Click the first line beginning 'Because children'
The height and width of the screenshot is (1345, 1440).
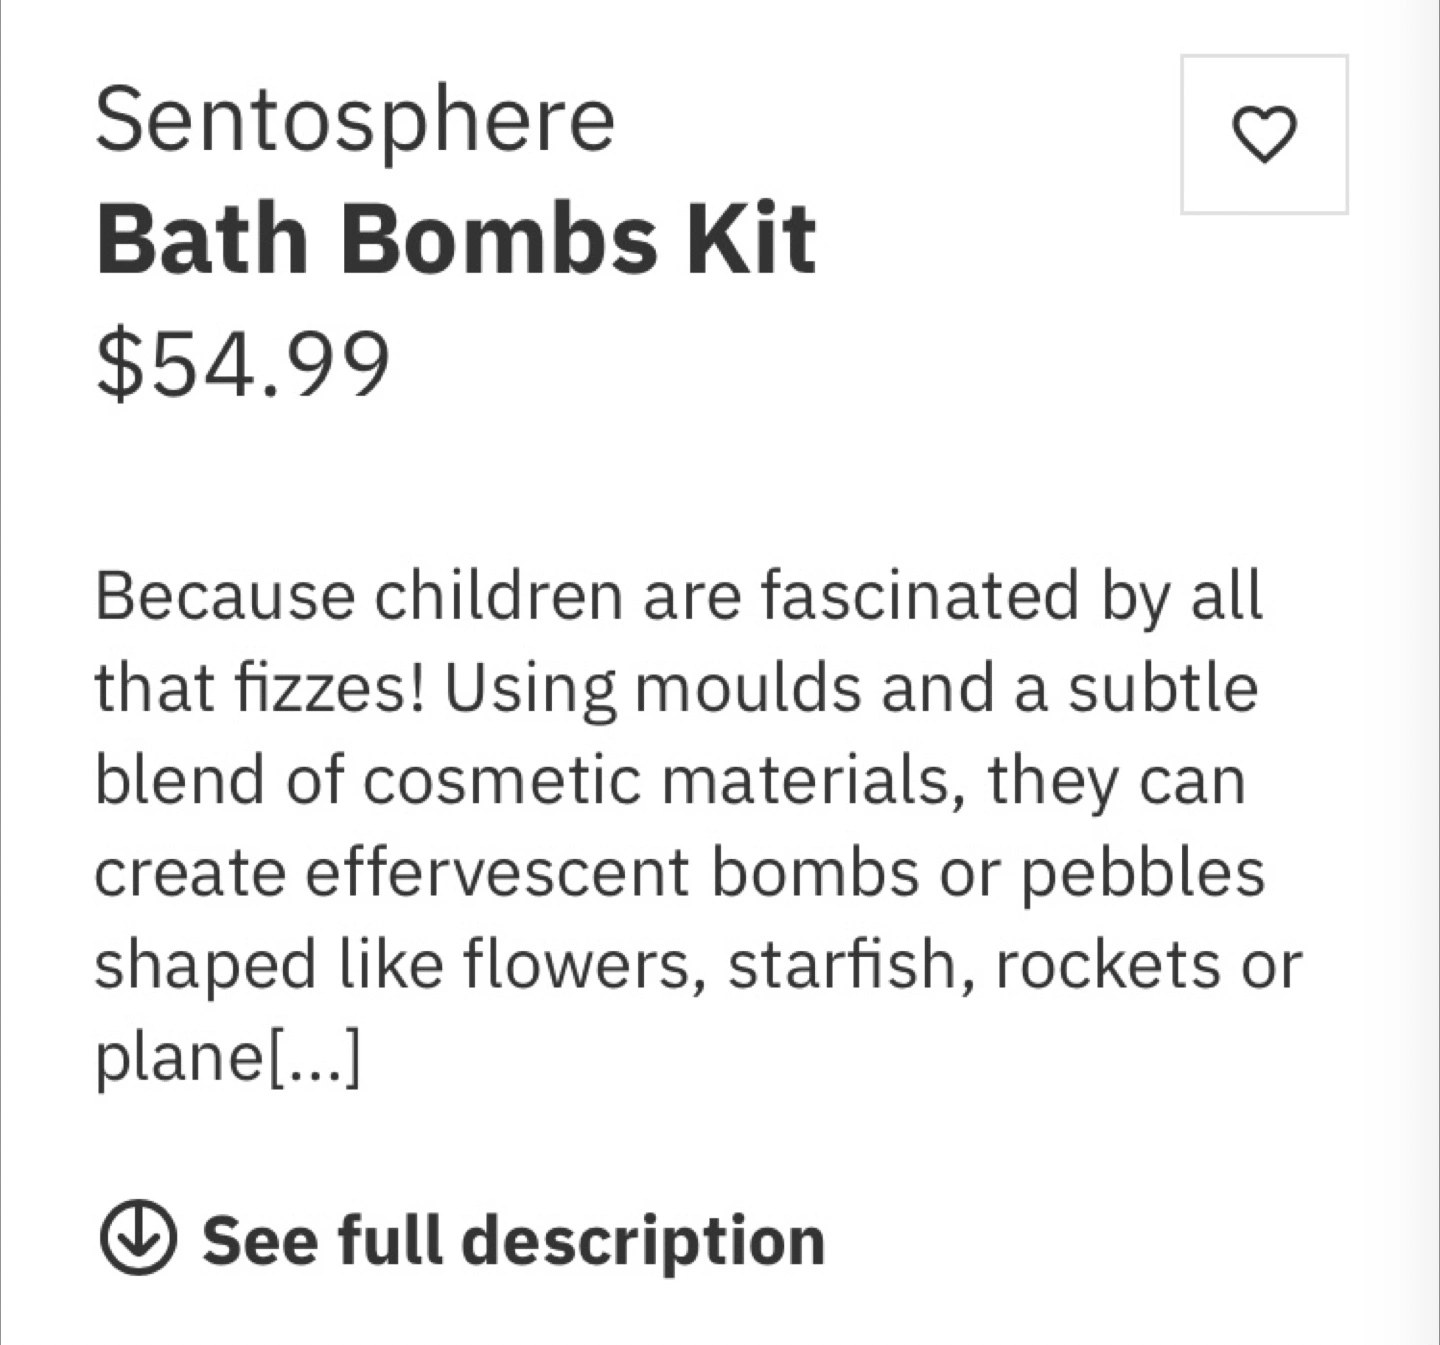[679, 596]
